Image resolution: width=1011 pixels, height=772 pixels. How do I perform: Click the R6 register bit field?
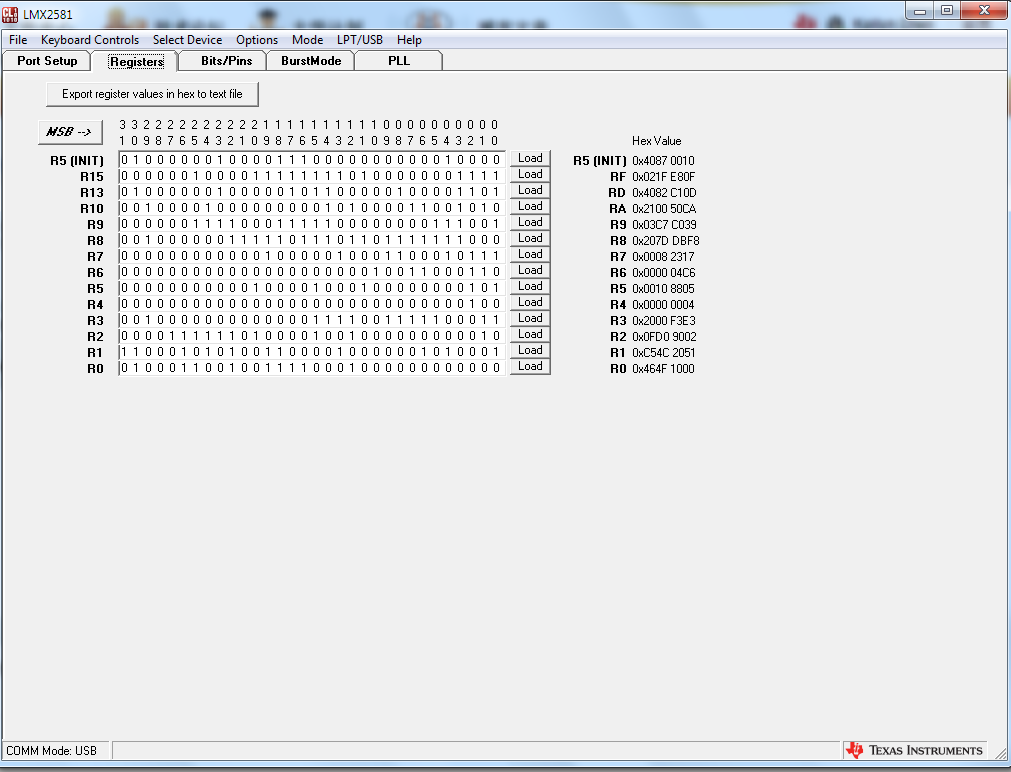[312, 272]
